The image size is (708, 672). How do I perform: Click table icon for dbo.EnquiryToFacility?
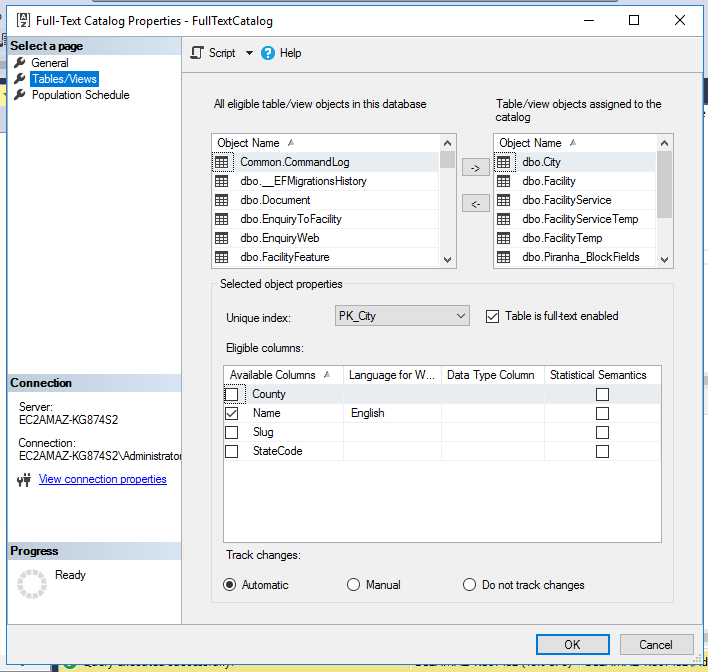[222, 219]
